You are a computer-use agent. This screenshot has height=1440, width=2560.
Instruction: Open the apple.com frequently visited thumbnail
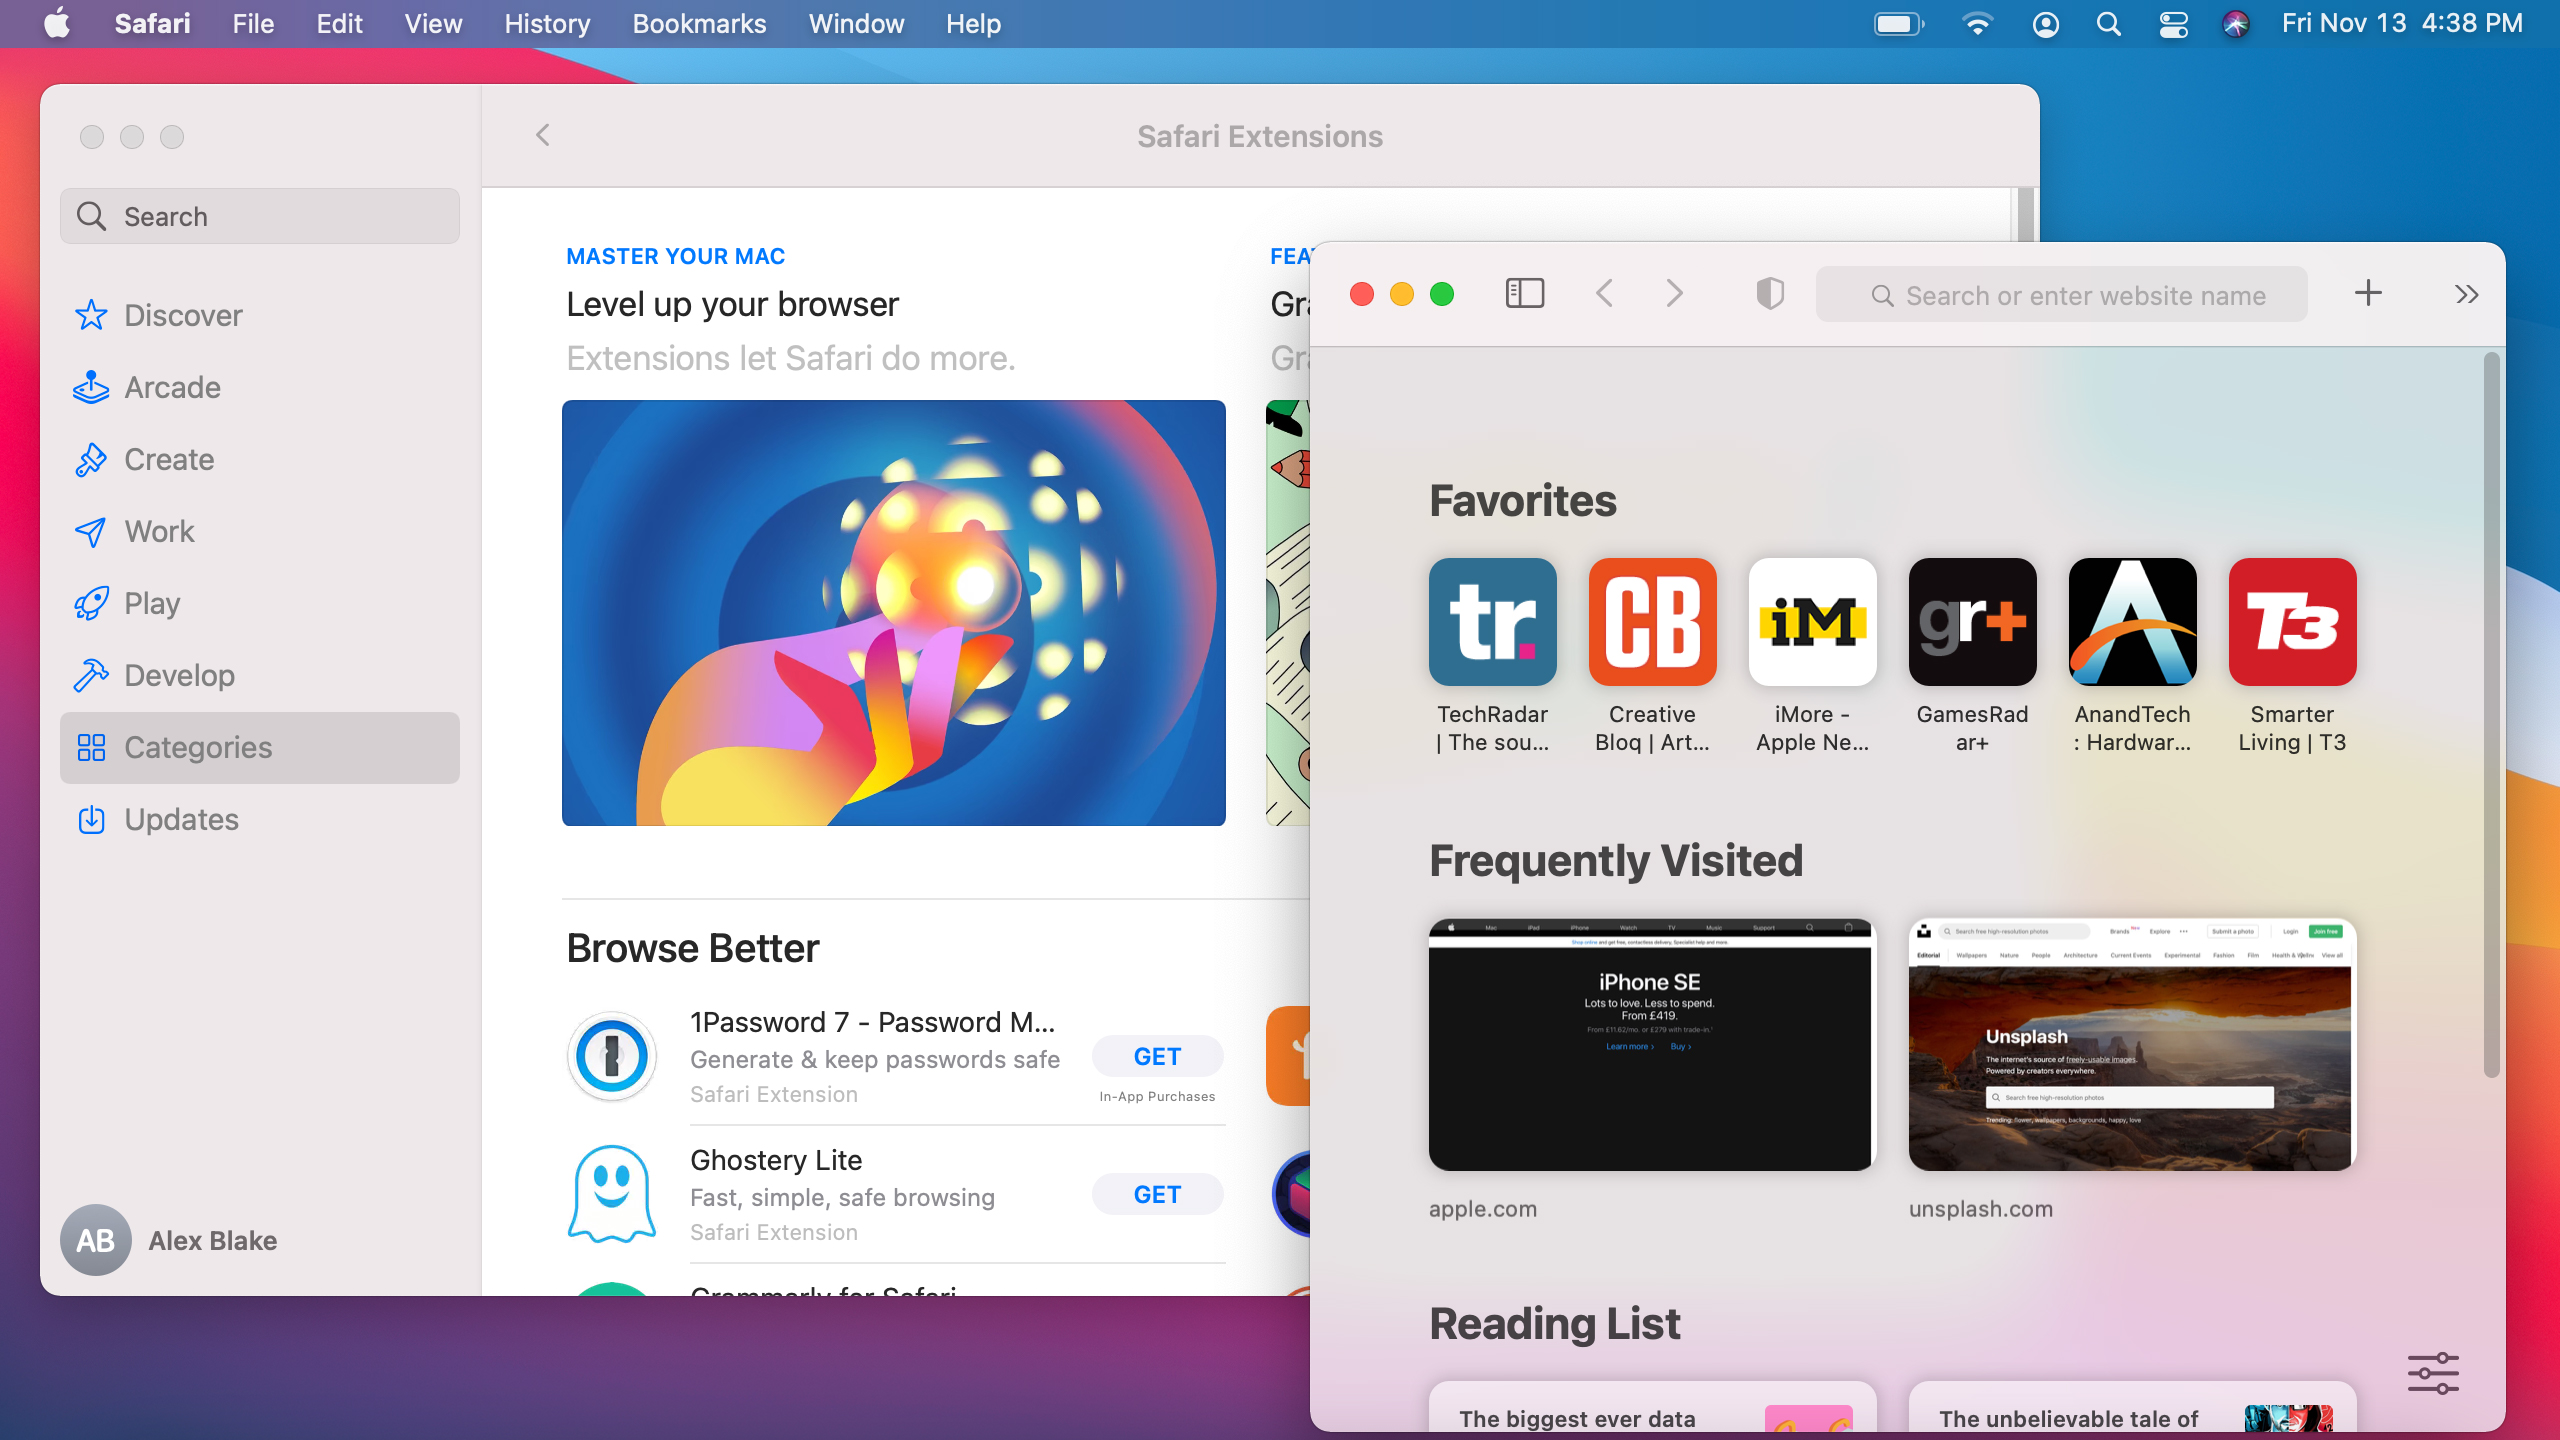(x=1652, y=1045)
